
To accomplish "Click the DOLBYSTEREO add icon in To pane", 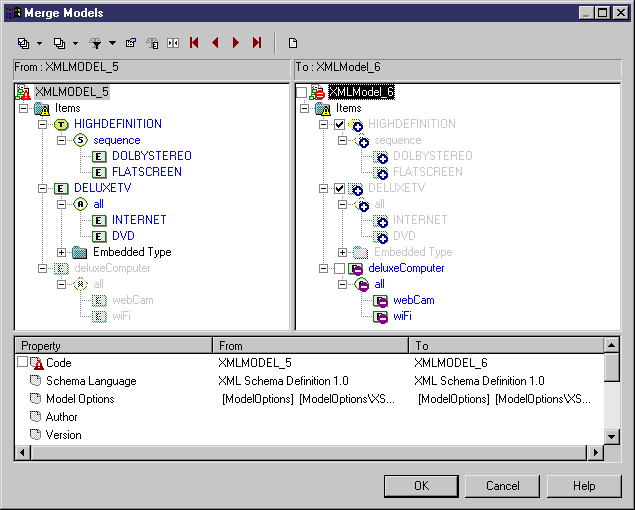I will [x=380, y=157].
